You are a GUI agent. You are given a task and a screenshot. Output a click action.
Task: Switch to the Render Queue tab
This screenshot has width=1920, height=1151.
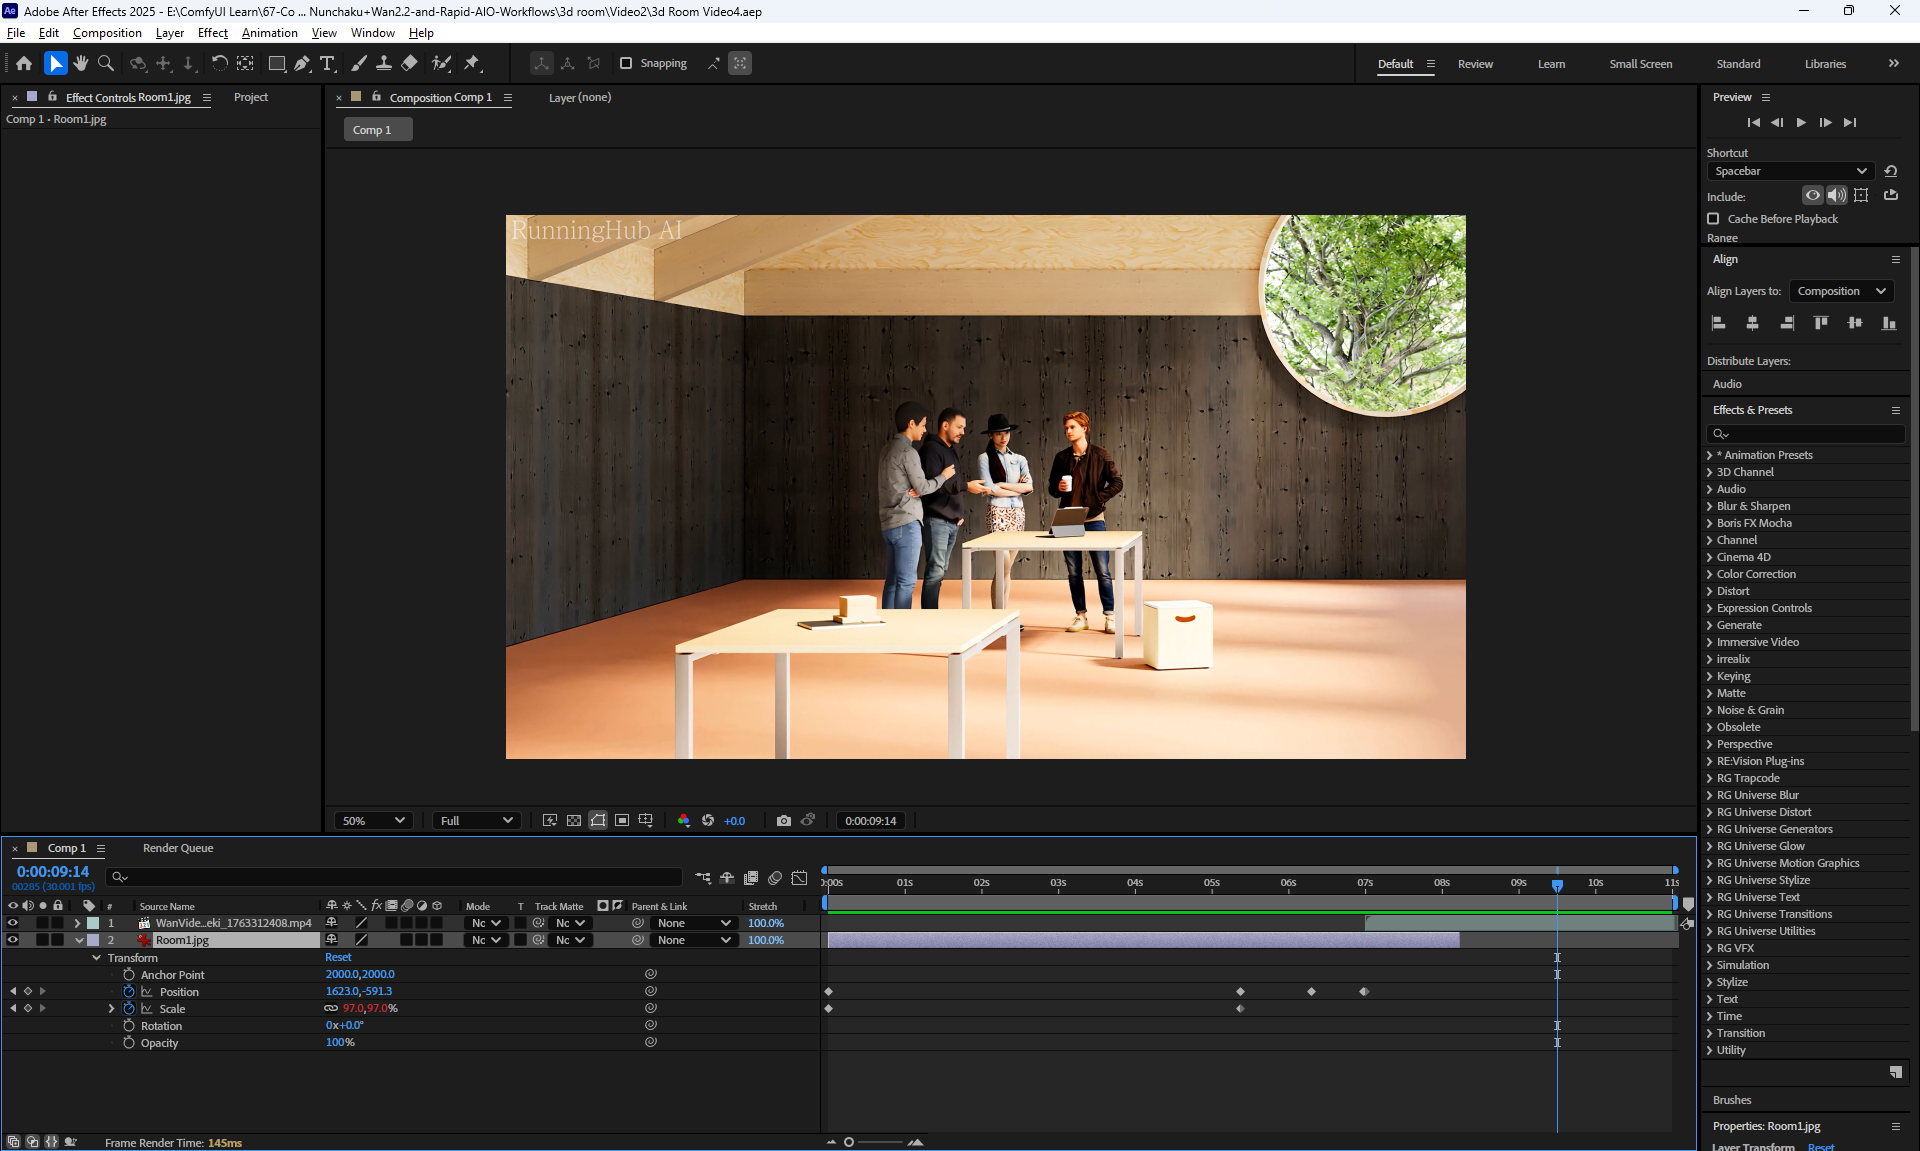[x=178, y=848]
